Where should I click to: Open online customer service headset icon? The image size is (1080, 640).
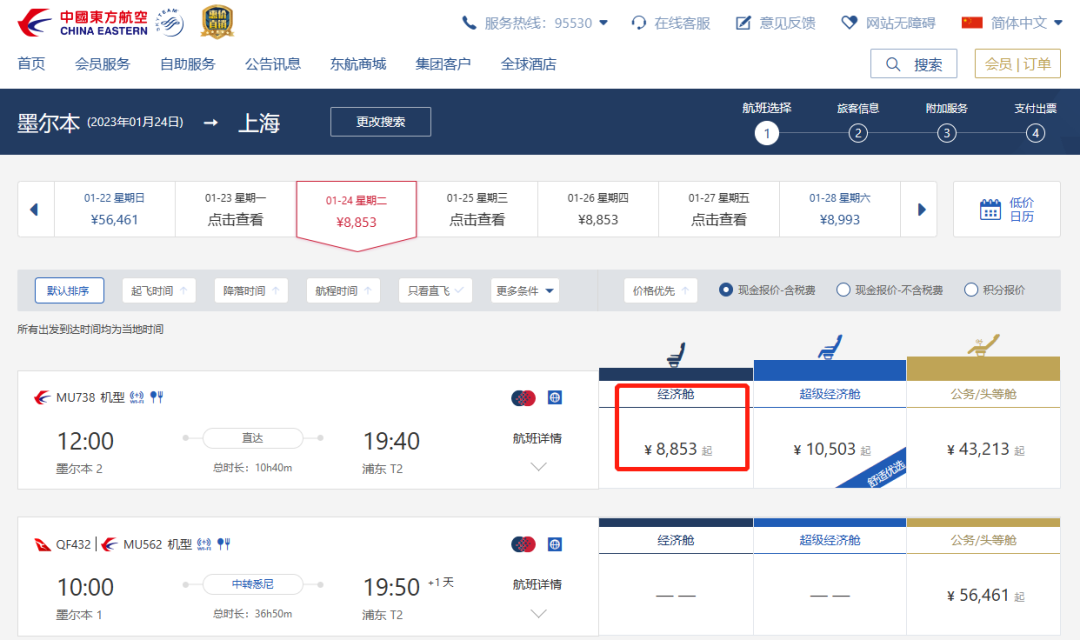[638, 23]
